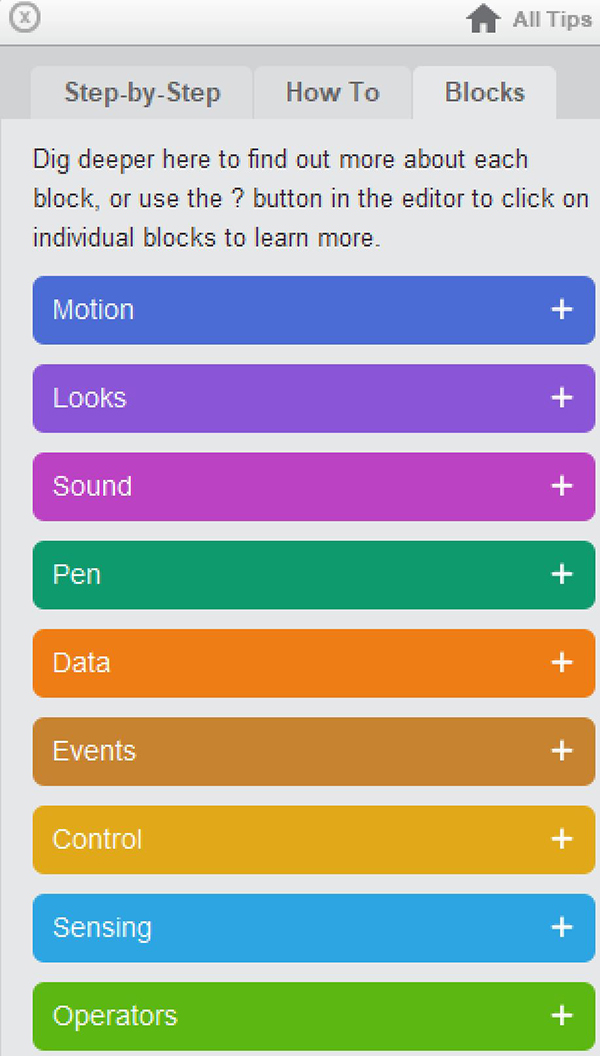This screenshot has height=1056, width=600.
Task: Close the tips panel with the x icon
Action: point(25,18)
